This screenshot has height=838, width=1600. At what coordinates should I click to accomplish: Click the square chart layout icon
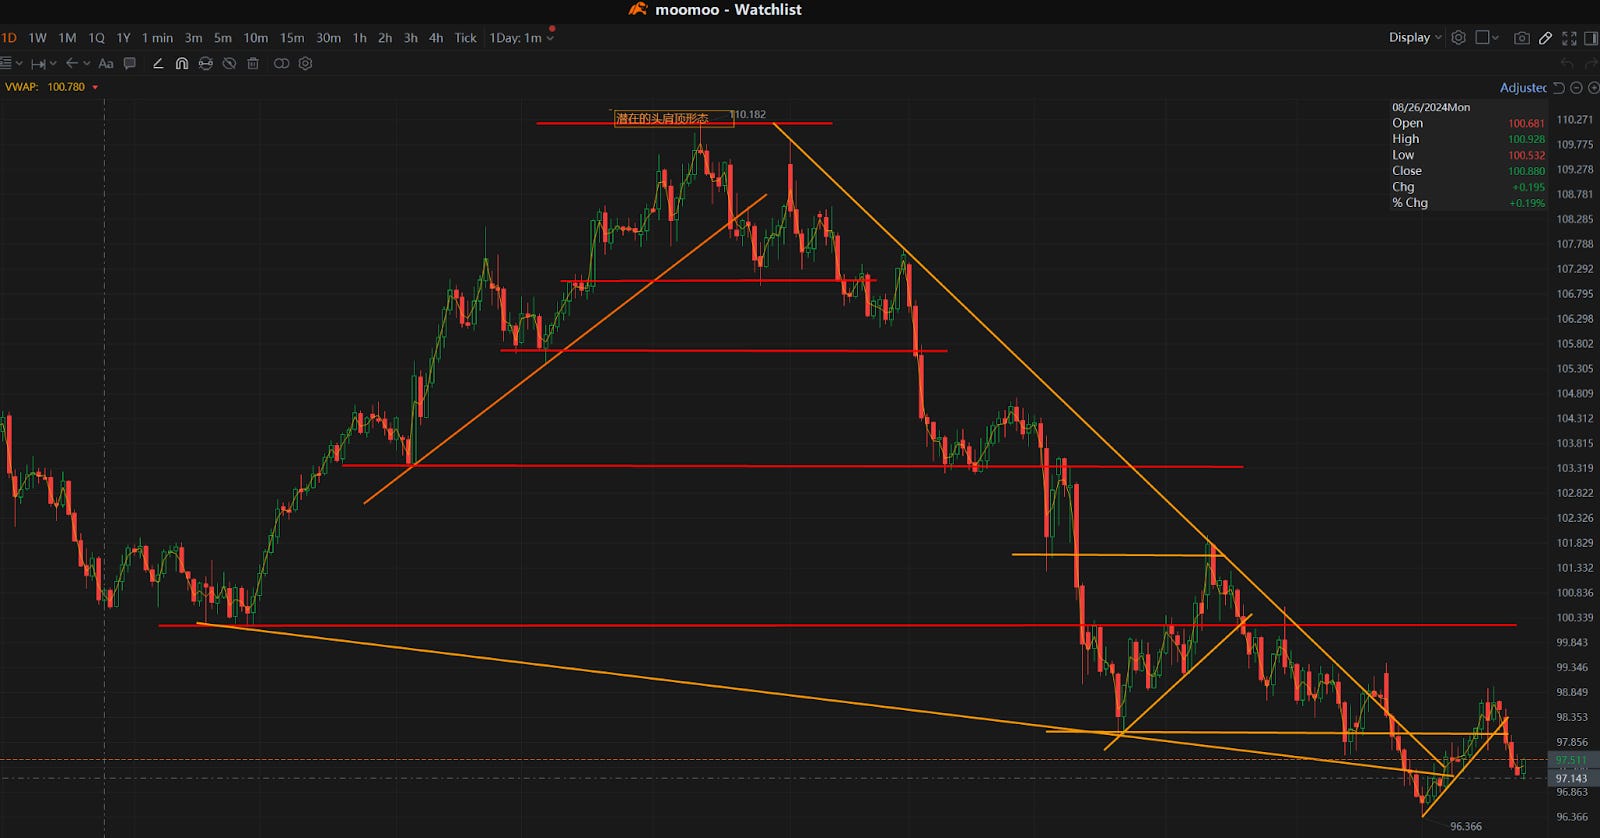point(1483,37)
